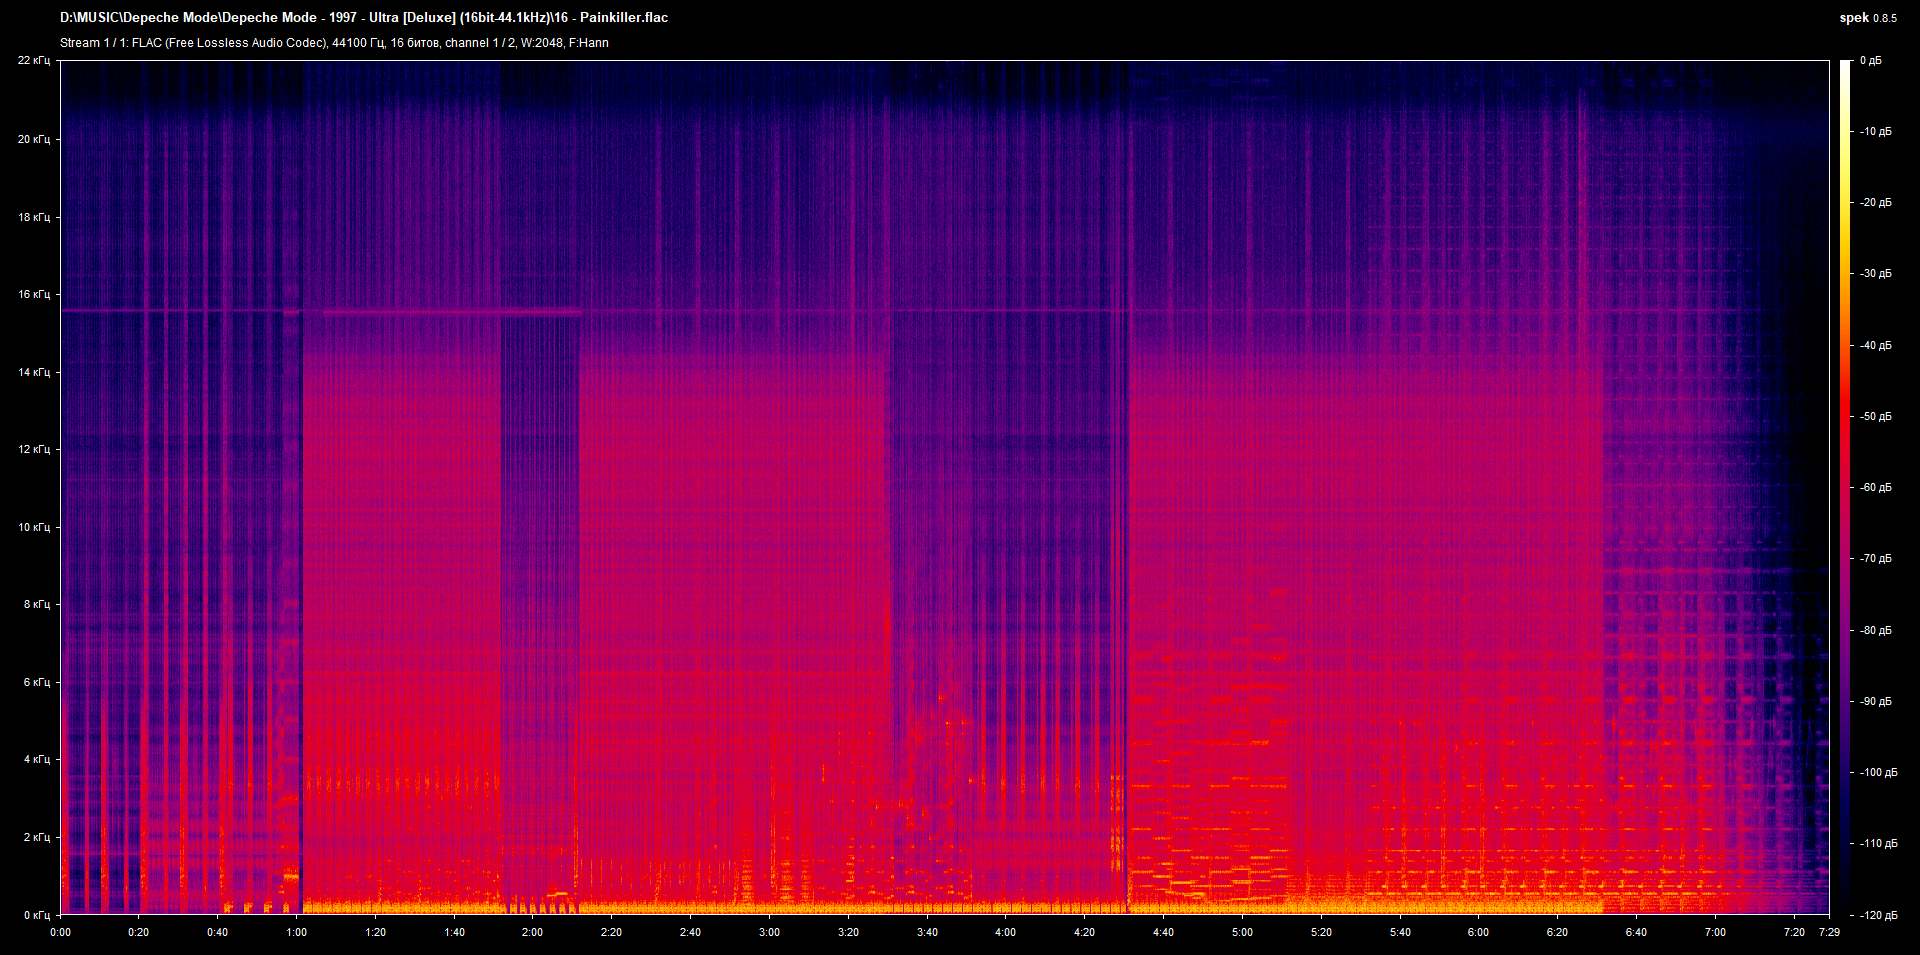Click the FLAC stream info line
1920x955 pixels.
pyautogui.click(x=334, y=43)
